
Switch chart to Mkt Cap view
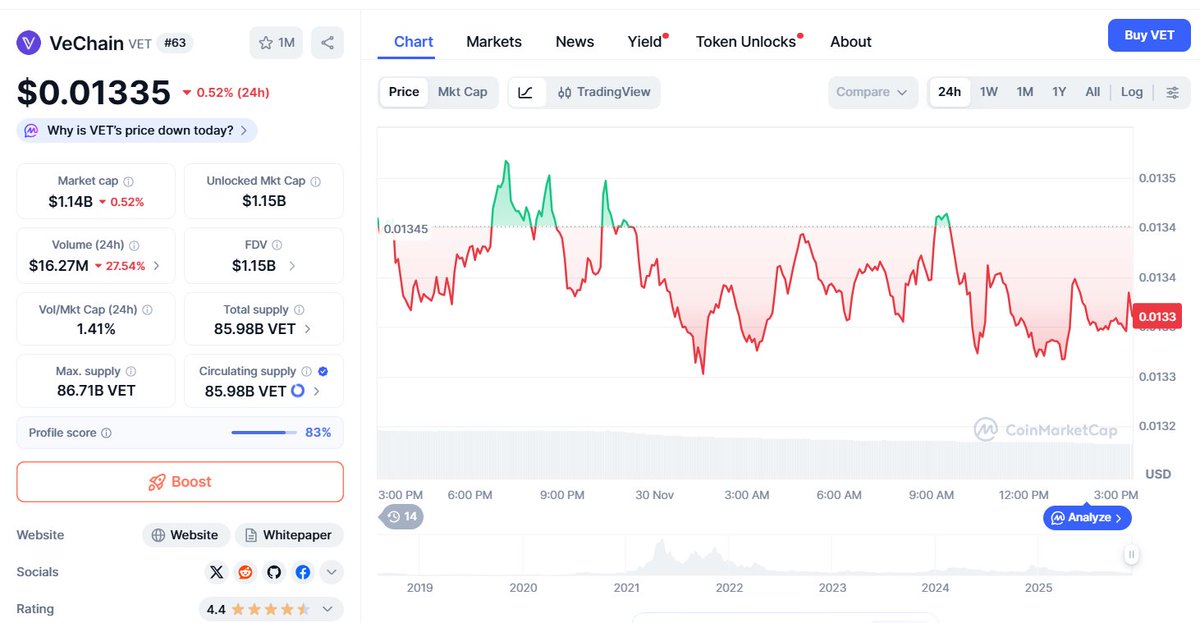tap(463, 92)
